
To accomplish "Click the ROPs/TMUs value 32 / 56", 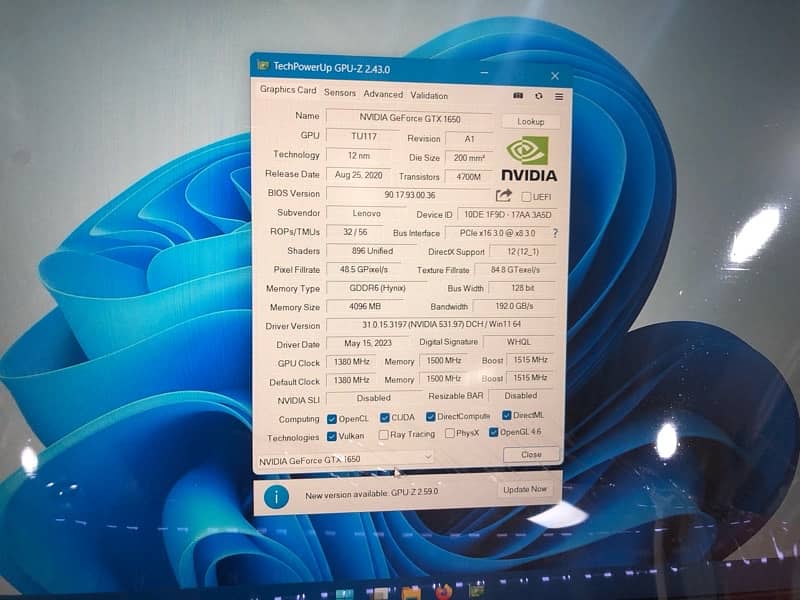I will [356, 232].
